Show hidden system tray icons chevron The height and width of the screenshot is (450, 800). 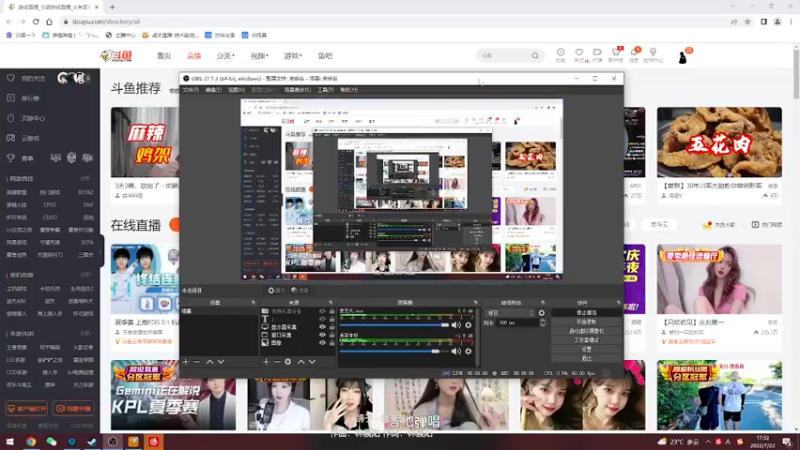point(708,442)
